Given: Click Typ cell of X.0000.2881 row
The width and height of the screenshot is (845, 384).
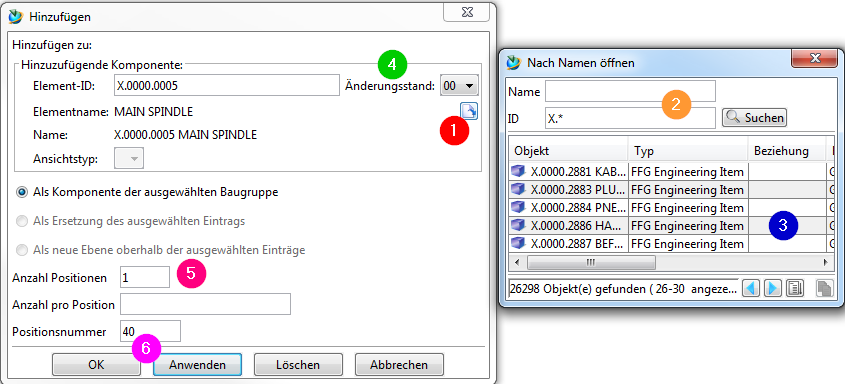Looking at the screenshot, I should [688, 172].
